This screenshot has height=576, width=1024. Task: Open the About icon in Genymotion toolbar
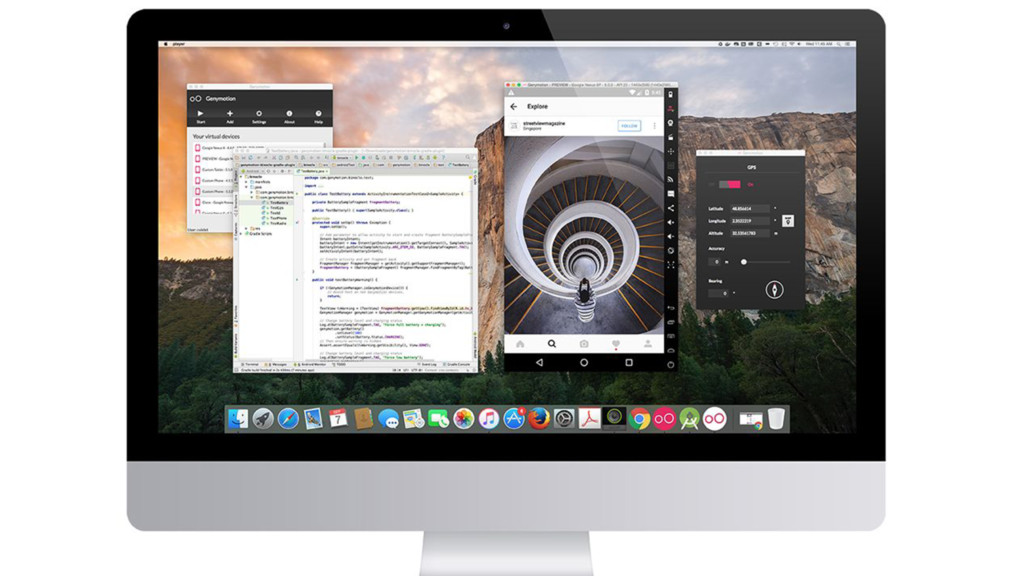289,116
